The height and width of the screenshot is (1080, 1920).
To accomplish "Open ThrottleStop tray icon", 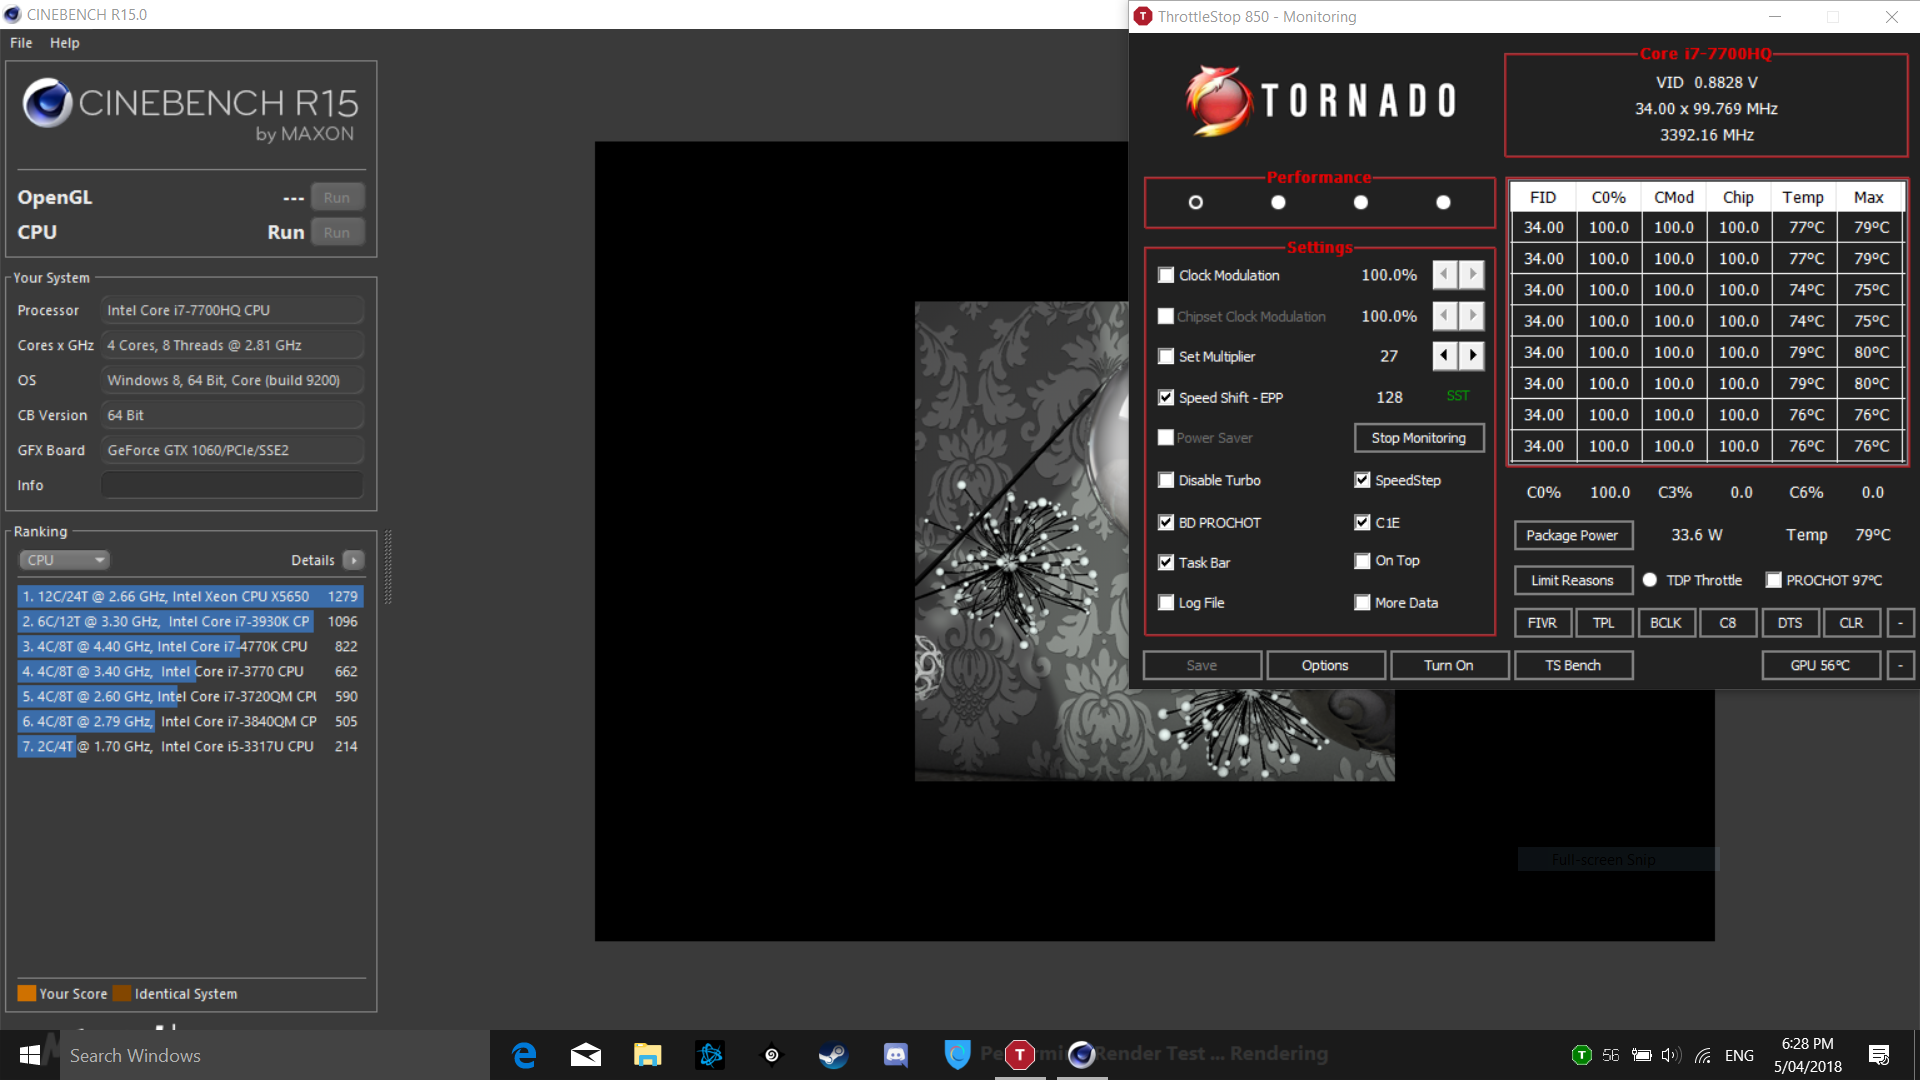I will 1581,1055.
